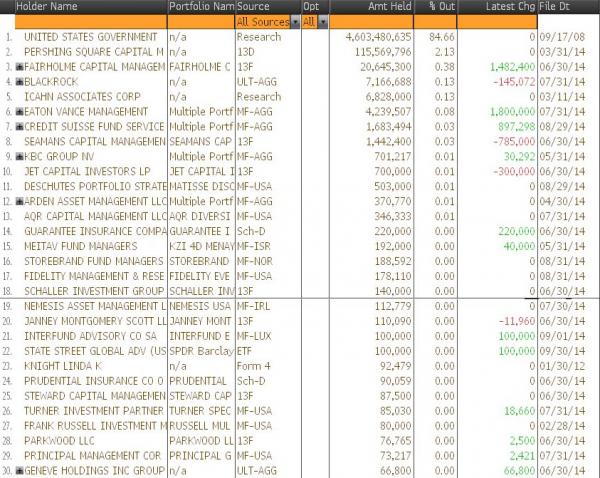Click the Latest Chg filter field
The image size is (600, 478).
[497, 22]
